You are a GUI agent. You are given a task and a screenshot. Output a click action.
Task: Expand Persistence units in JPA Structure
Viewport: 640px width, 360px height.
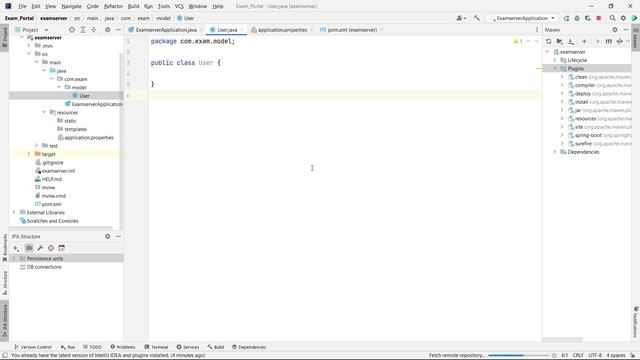coord(14,258)
